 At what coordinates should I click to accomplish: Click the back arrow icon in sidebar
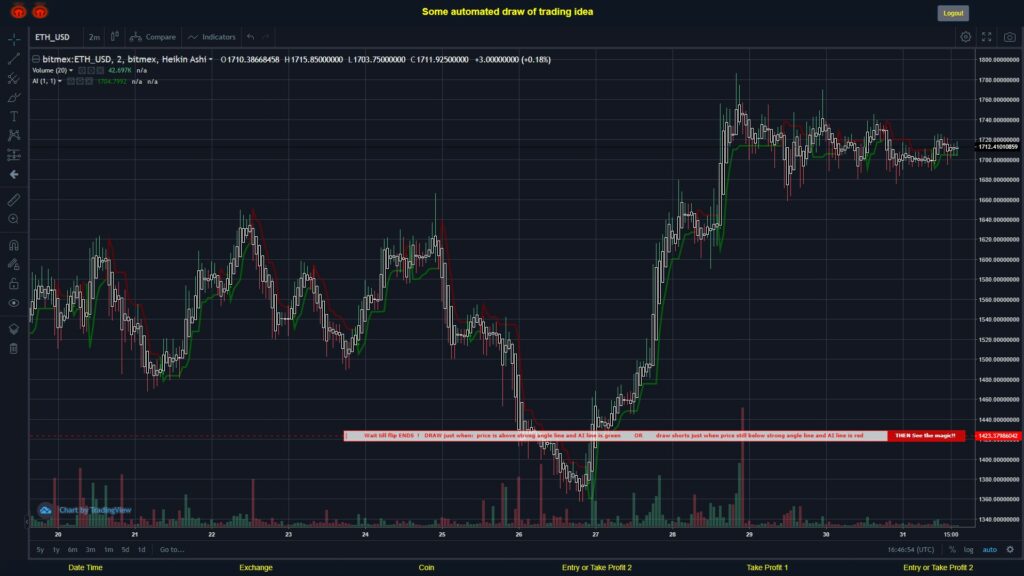[14, 174]
